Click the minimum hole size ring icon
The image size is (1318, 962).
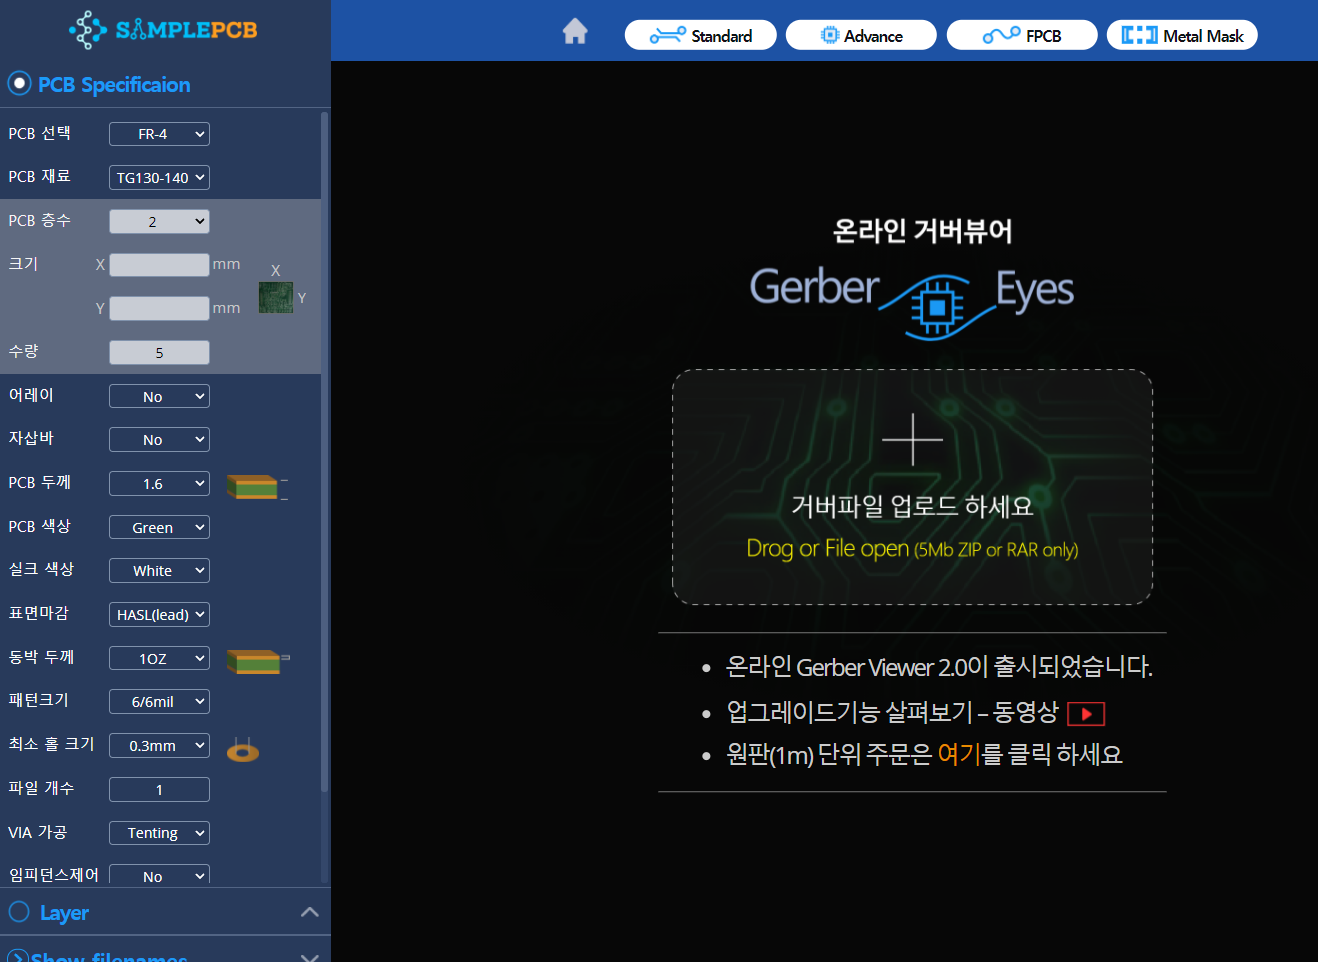pyautogui.click(x=243, y=750)
